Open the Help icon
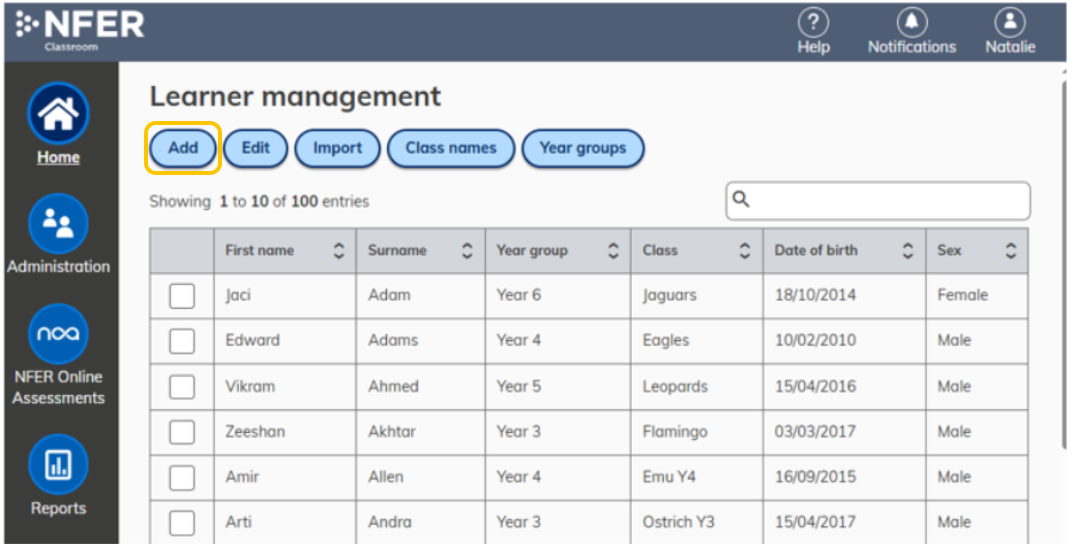Image resolution: width=1075 pixels, height=544 pixels. (x=813, y=23)
